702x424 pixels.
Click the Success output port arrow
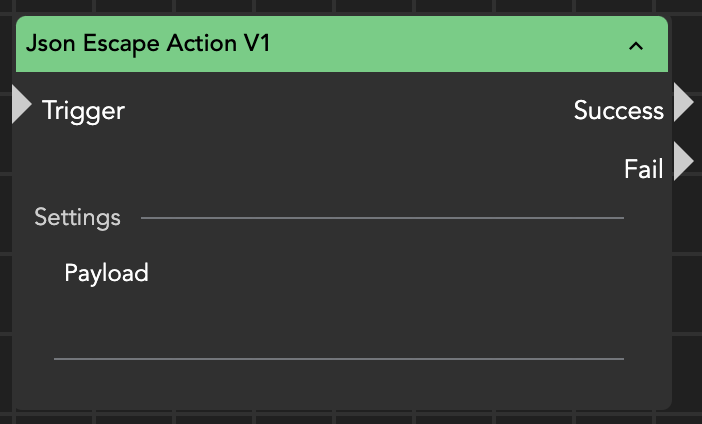684,103
